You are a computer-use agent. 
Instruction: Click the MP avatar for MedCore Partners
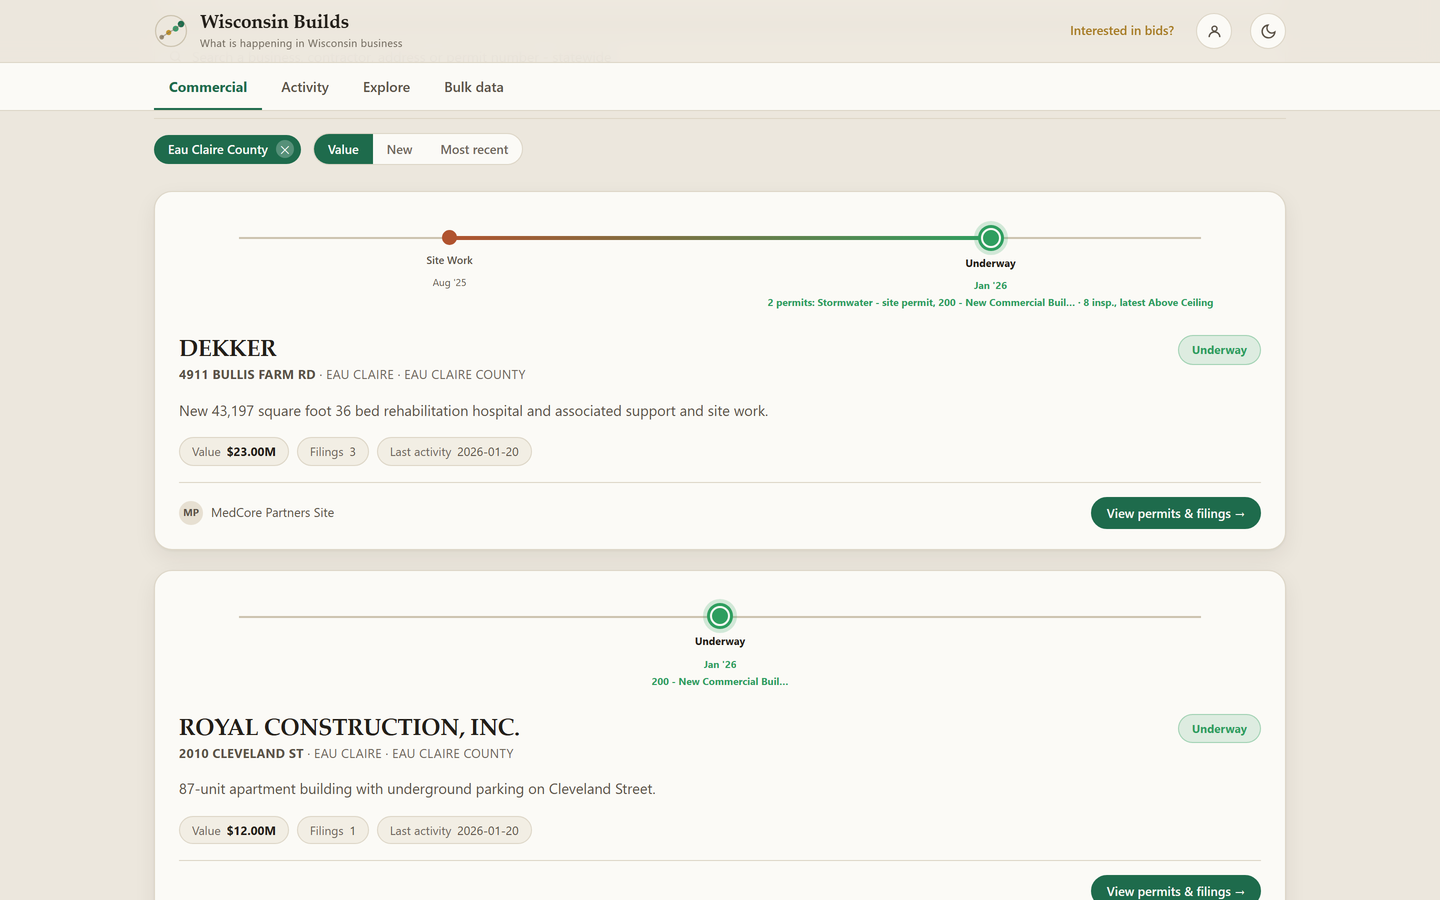[x=191, y=513]
